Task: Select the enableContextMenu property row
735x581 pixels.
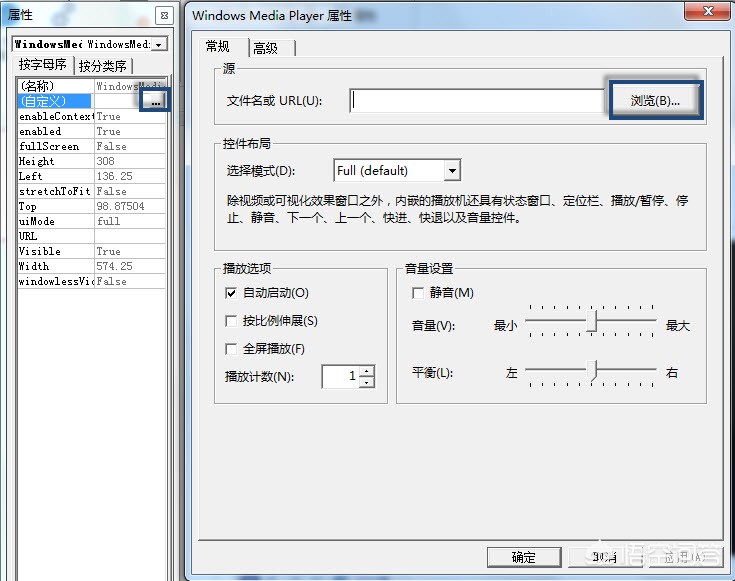Action: (x=92, y=116)
